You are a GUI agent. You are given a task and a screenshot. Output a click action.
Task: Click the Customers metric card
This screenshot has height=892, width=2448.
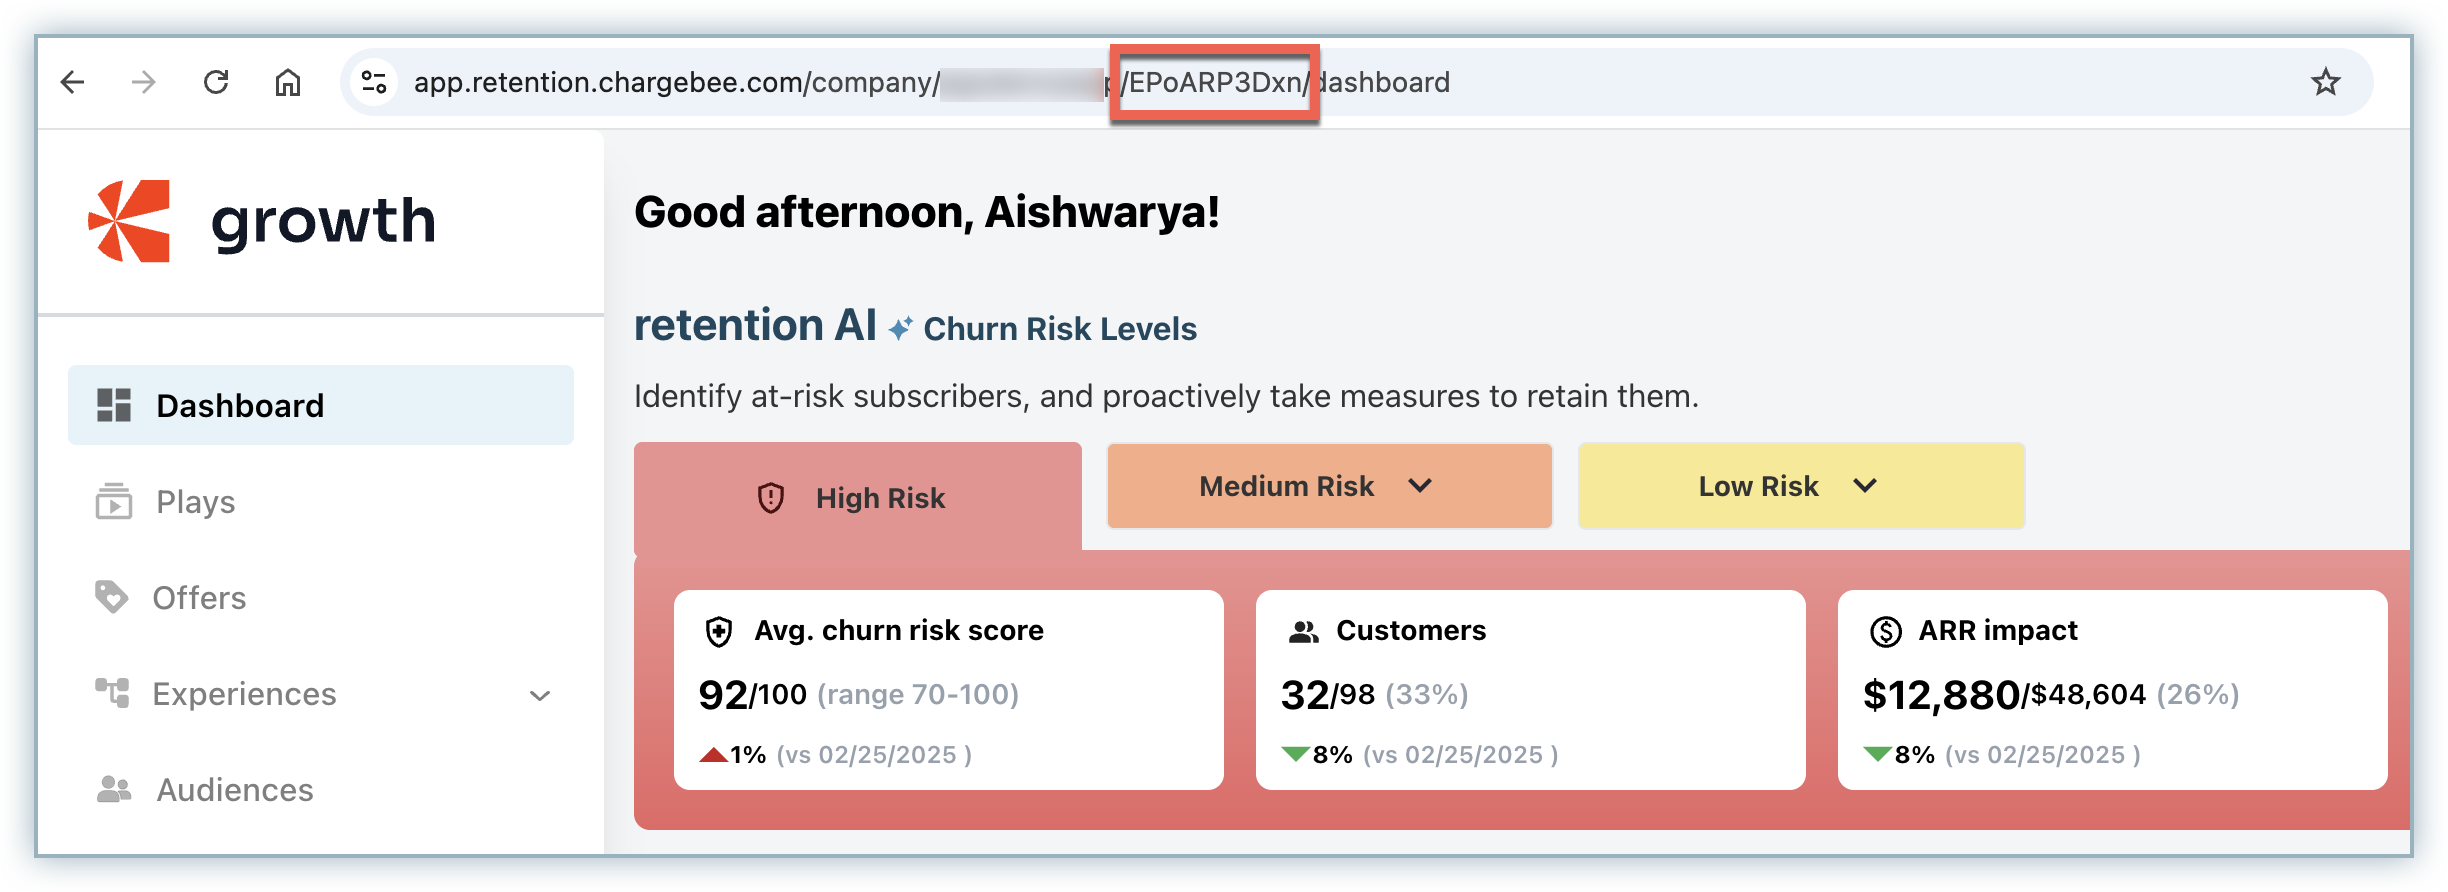click(1530, 690)
